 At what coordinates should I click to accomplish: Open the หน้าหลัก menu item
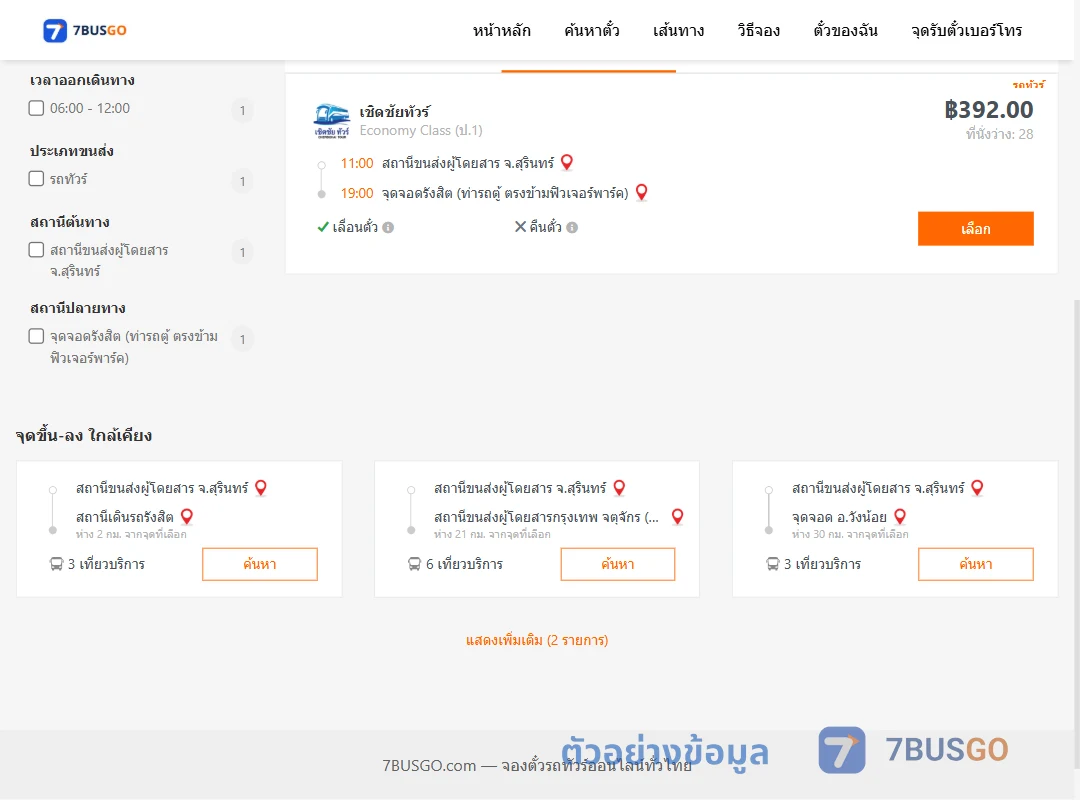tap(501, 30)
